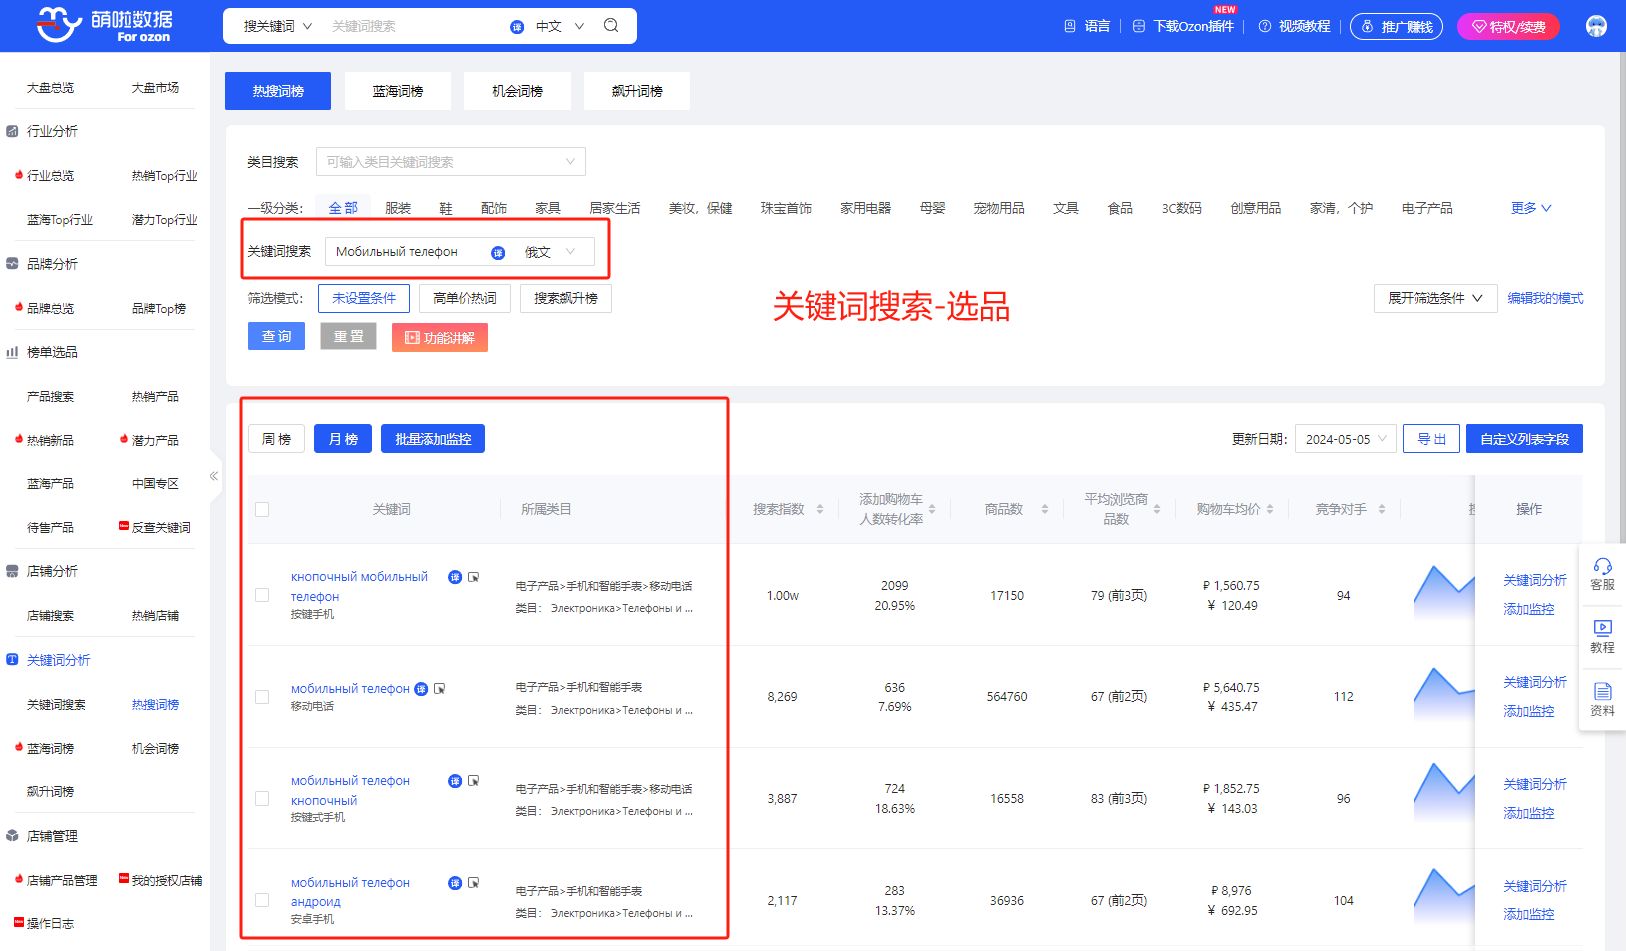The image size is (1626, 951).
Task: Click the 重置 reset button
Action: [348, 337]
